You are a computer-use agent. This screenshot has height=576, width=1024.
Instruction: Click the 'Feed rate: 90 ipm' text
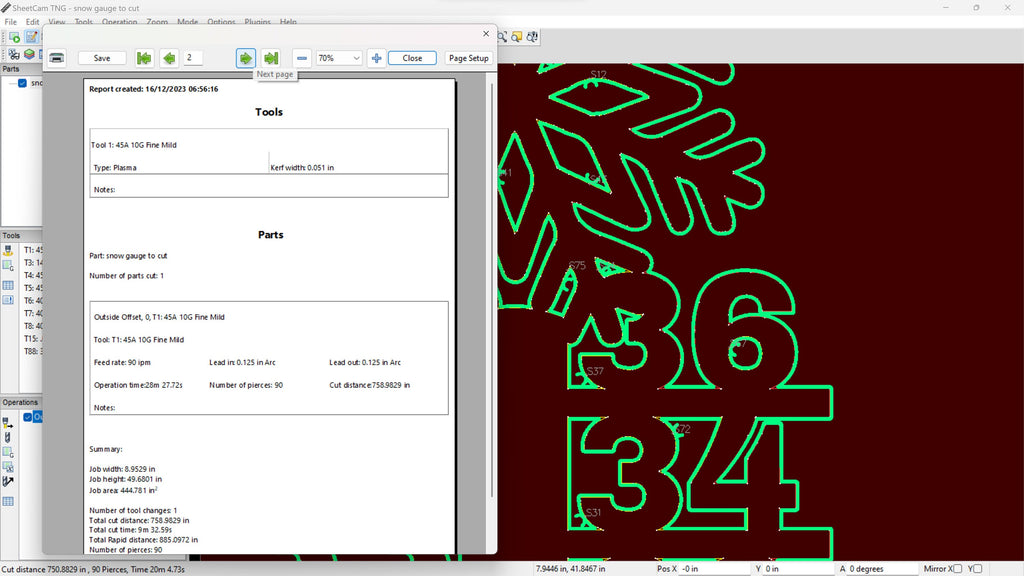[x=122, y=362]
